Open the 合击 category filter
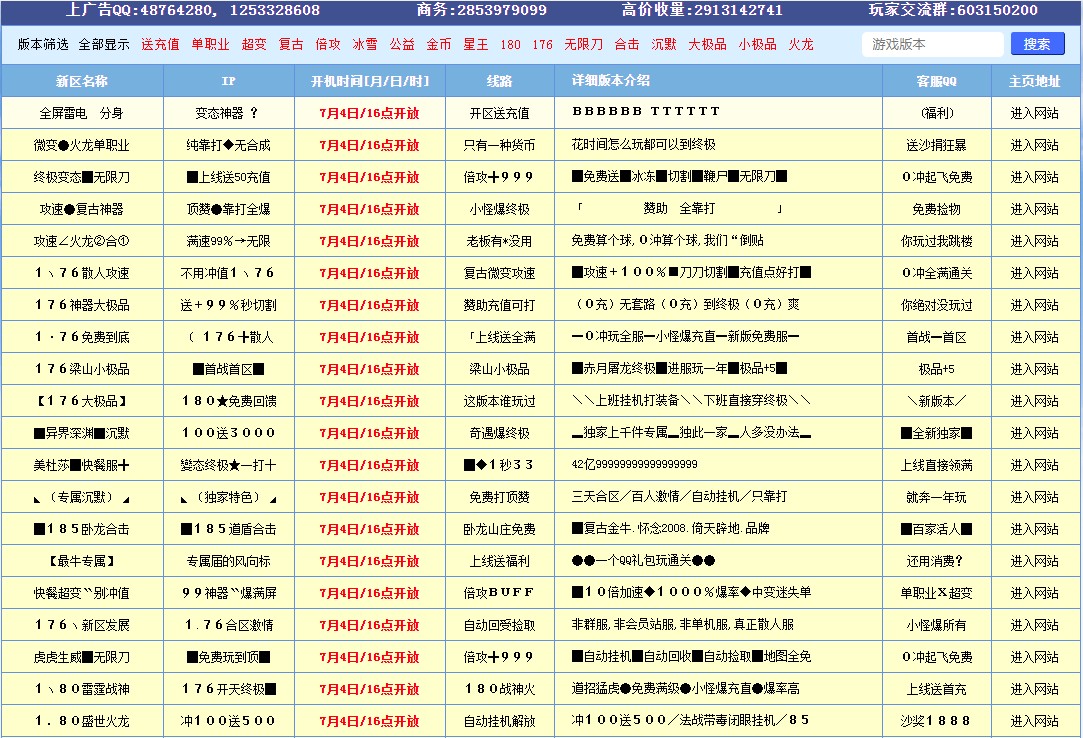The width and height of the screenshot is (1083, 738). 627,44
